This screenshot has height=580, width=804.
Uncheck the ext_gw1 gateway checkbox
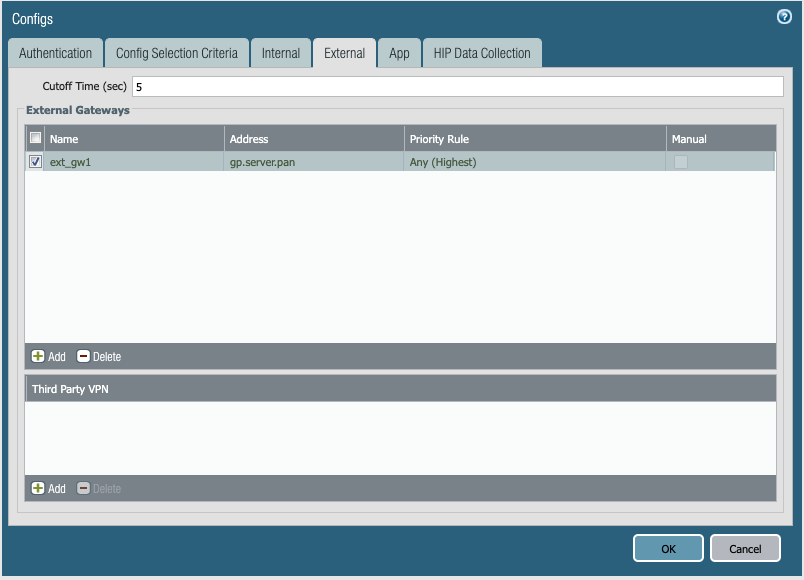(x=34, y=161)
